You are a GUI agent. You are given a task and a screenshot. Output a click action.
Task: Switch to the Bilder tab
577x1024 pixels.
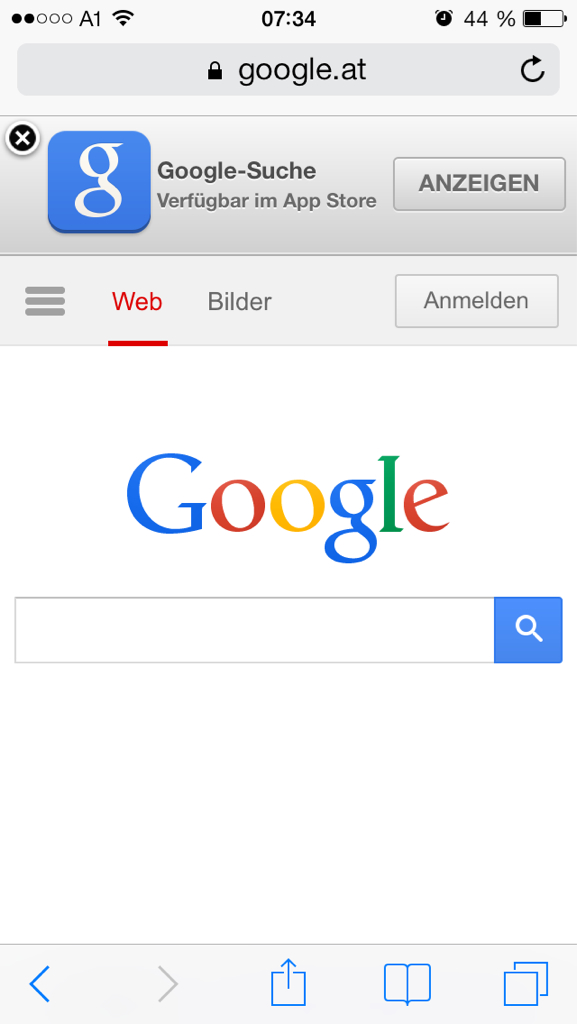click(240, 302)
